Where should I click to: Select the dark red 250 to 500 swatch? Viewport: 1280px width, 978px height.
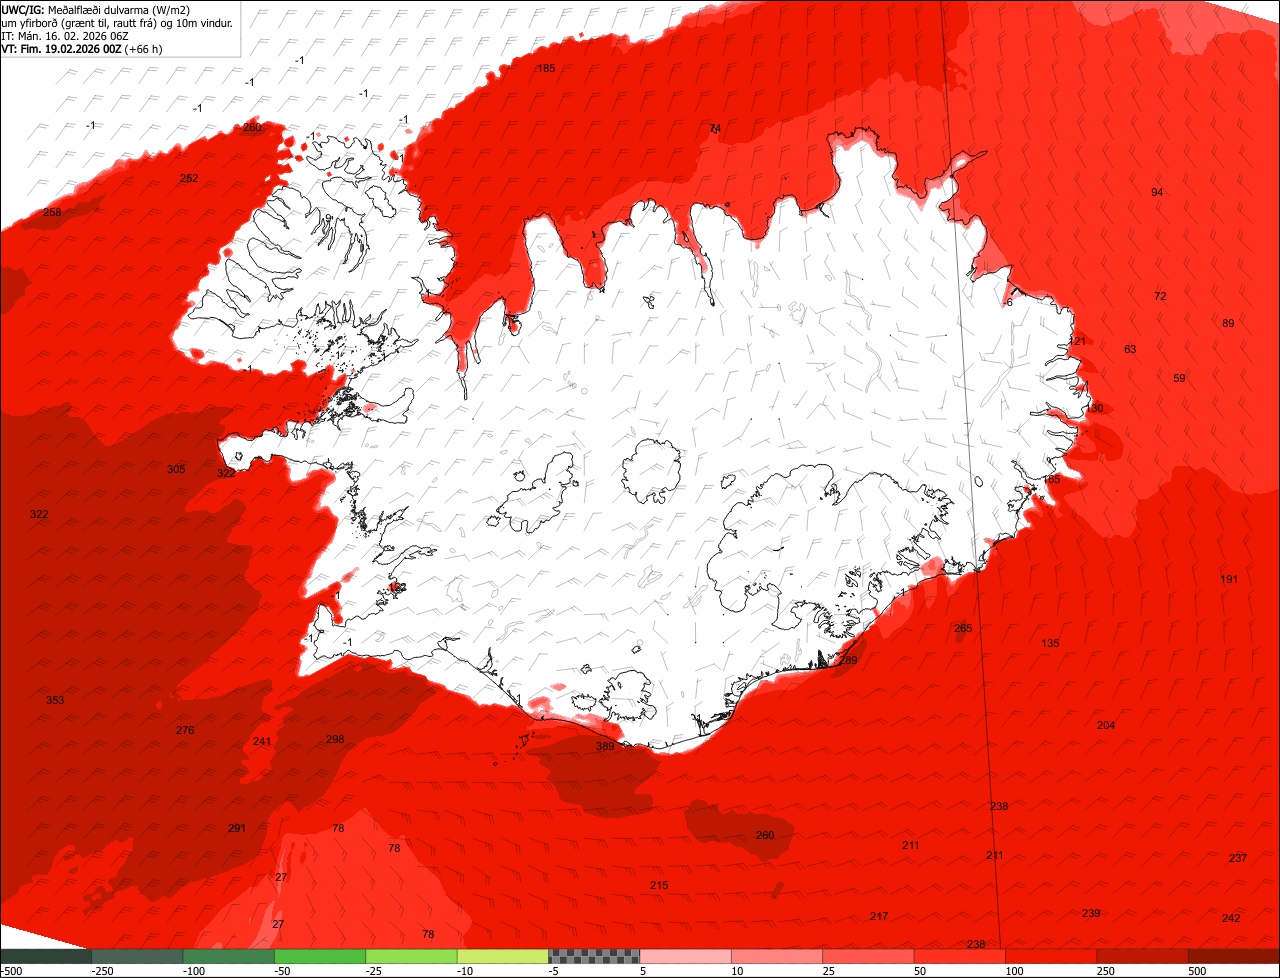pyautogui.click(x=1143, y=956)
